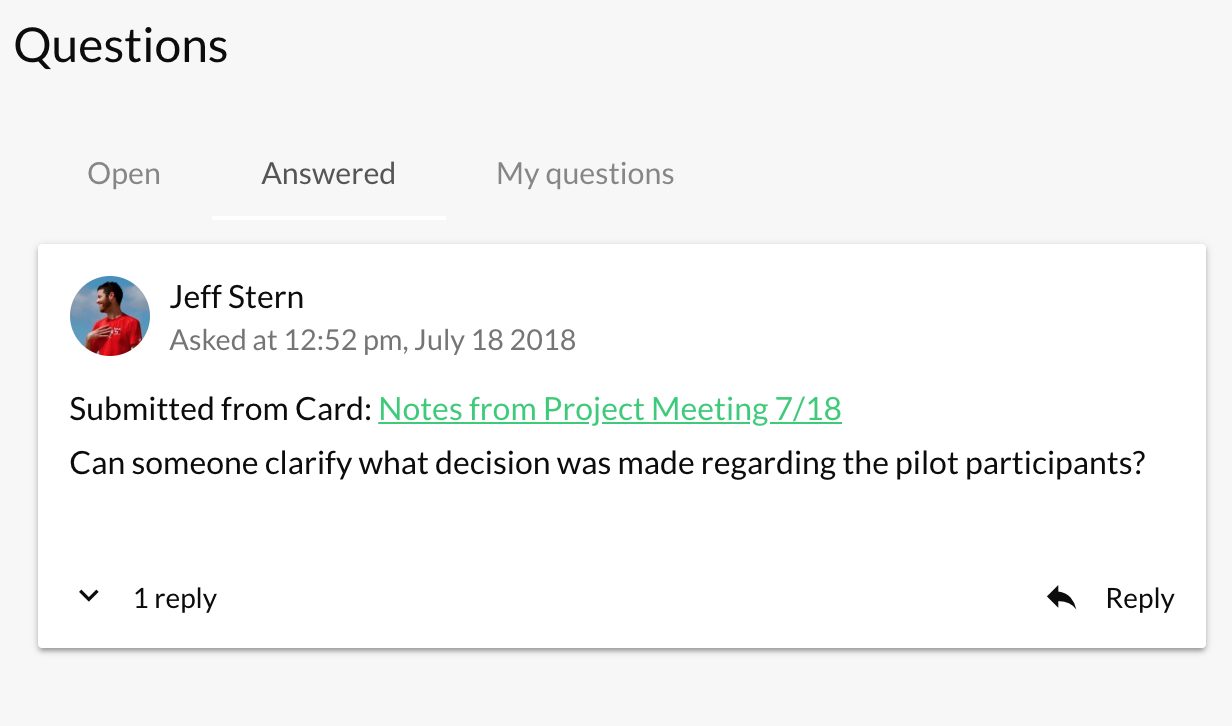Expand replies with the down chevron
The height and width of the screenshot is (726, 1232).
[89, 597]
